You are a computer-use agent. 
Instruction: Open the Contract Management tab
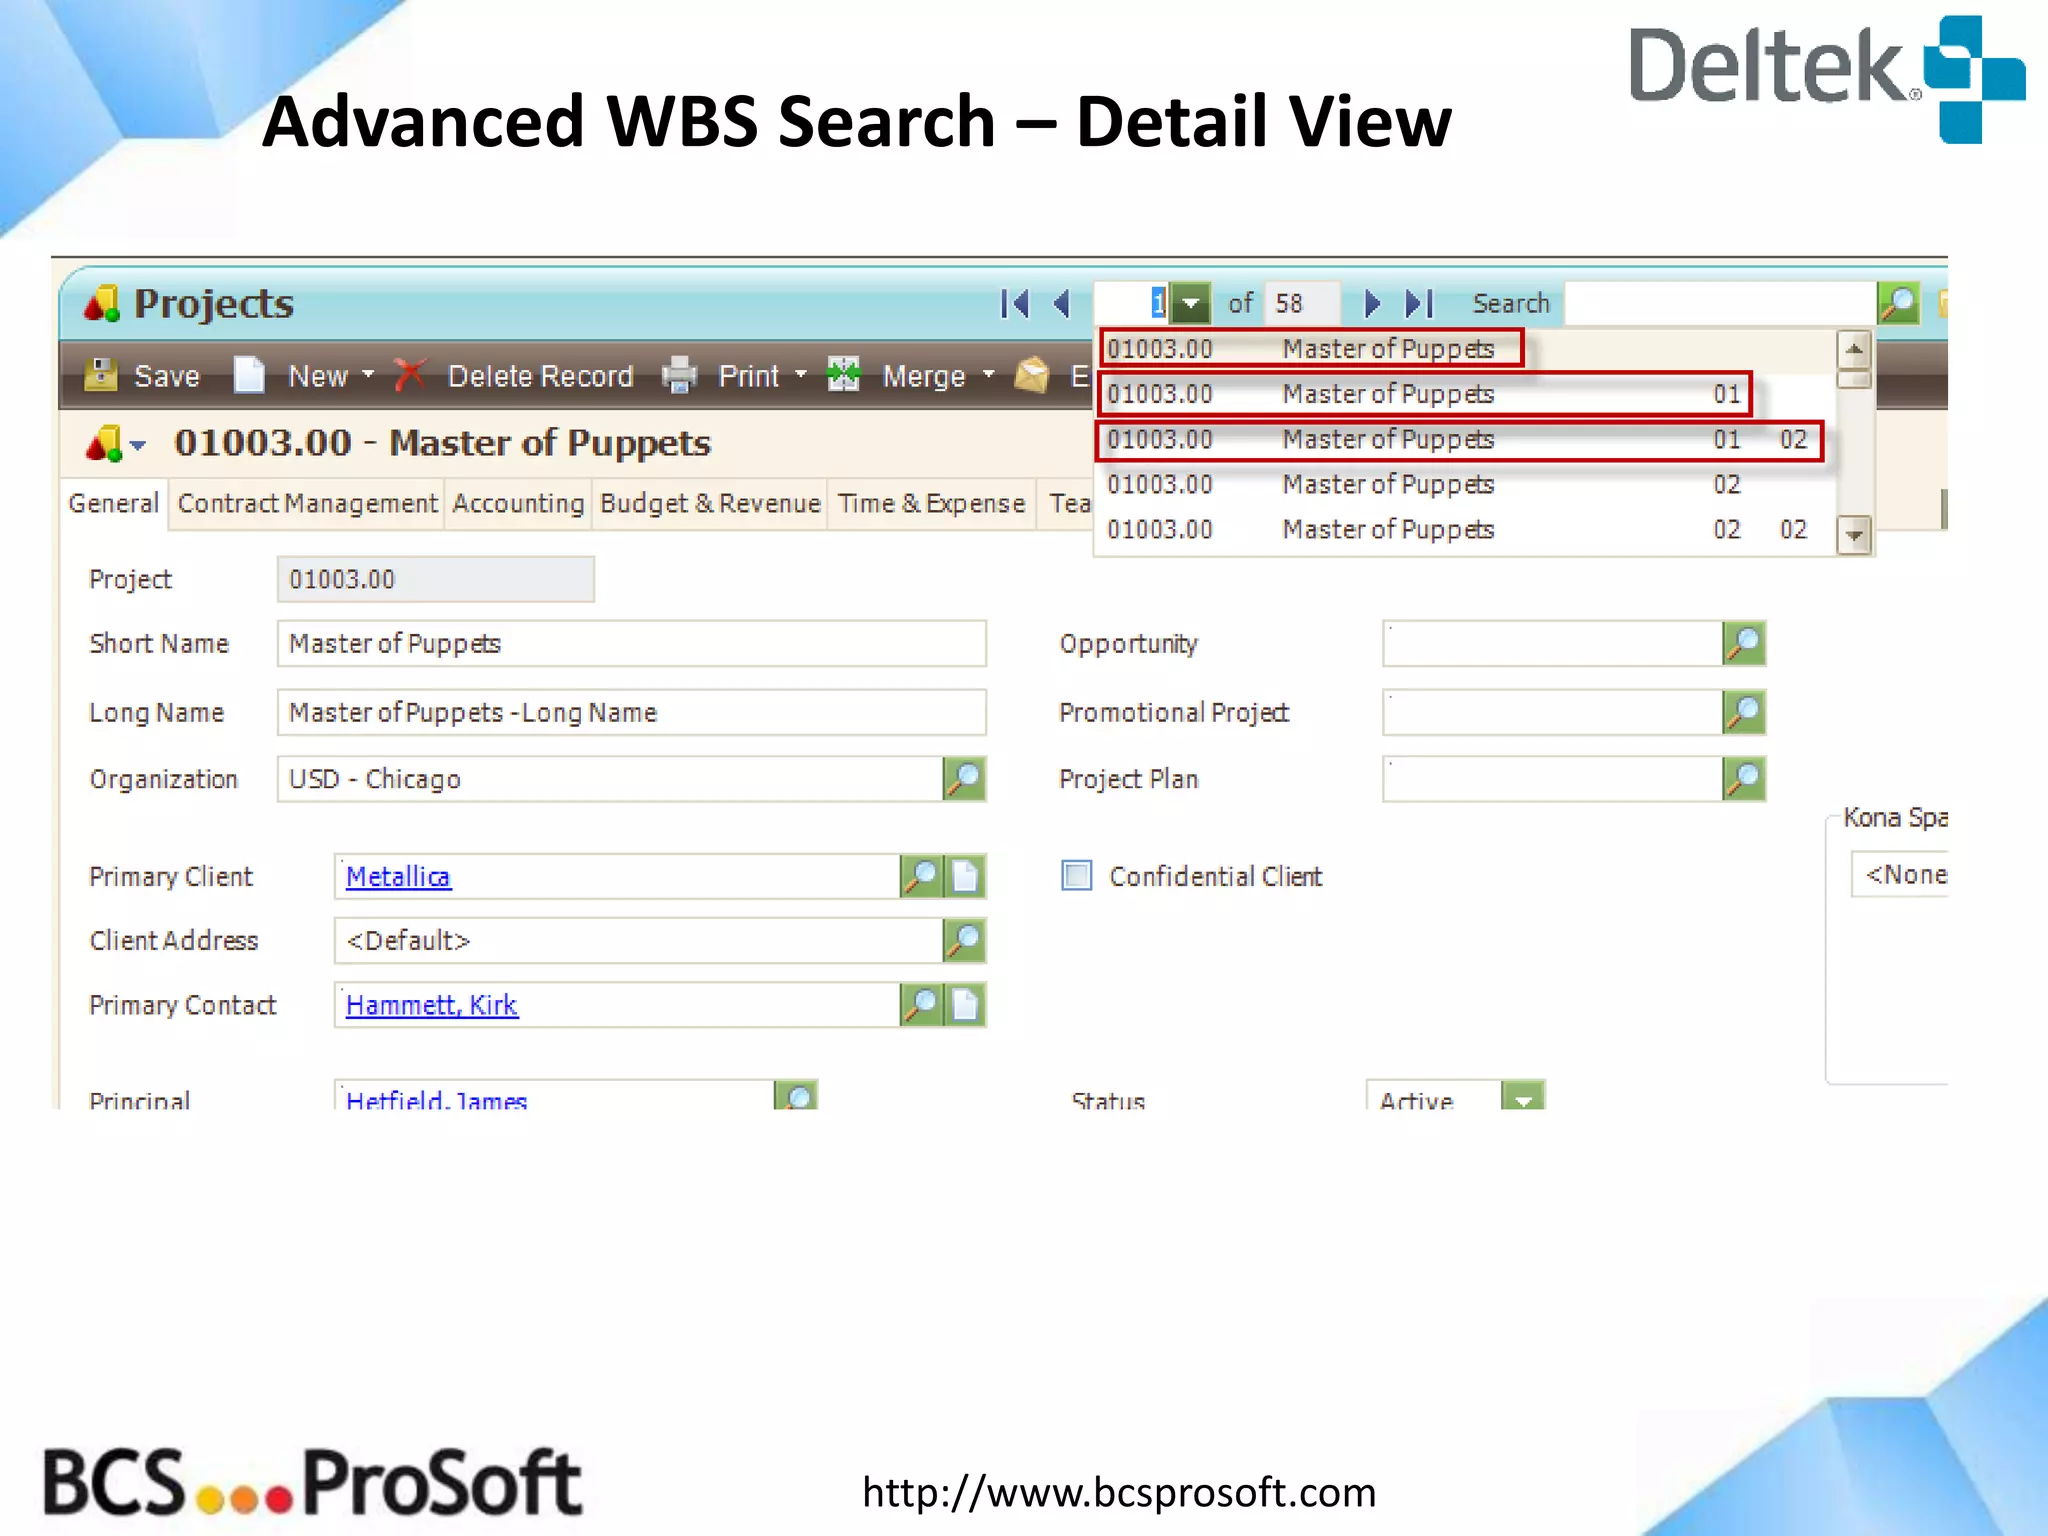click(307, 503)
